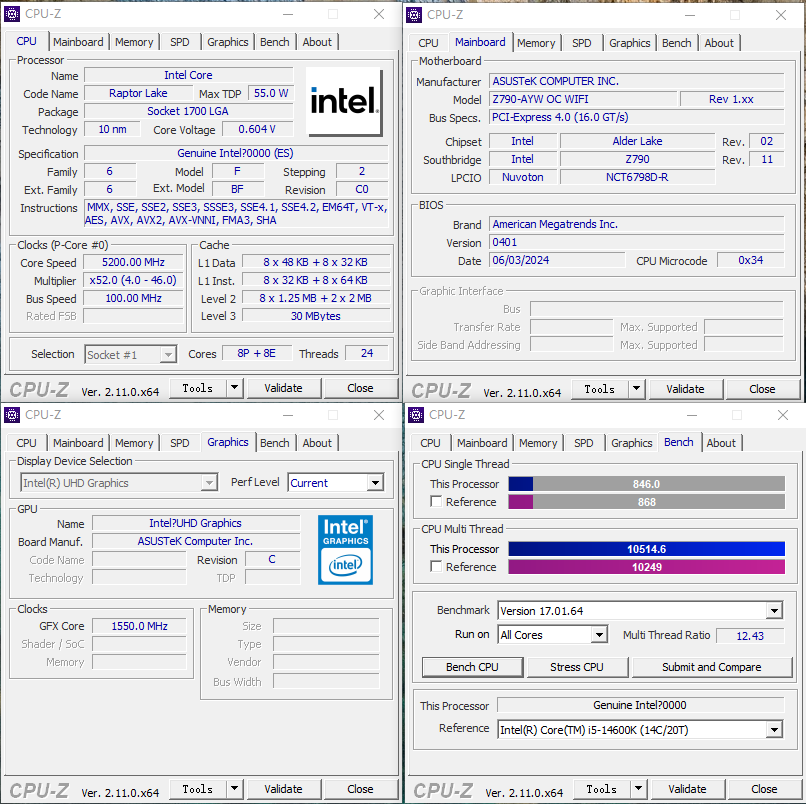Start the Stress CPU test
The image size is (806, 804).
(577, 667)
